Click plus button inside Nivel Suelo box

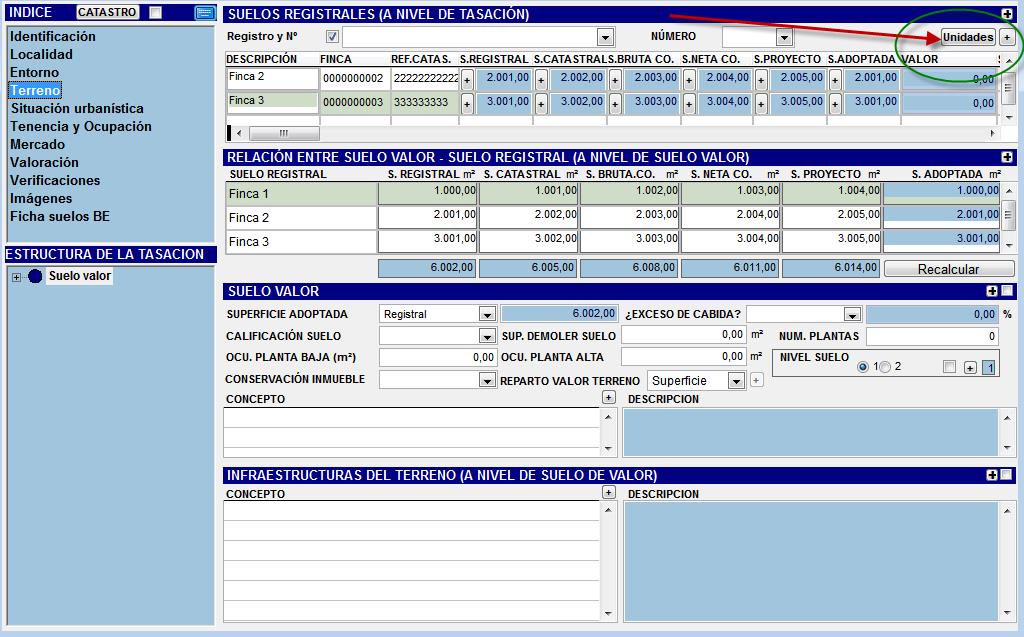pyautogui.click(x=970, y=368)
